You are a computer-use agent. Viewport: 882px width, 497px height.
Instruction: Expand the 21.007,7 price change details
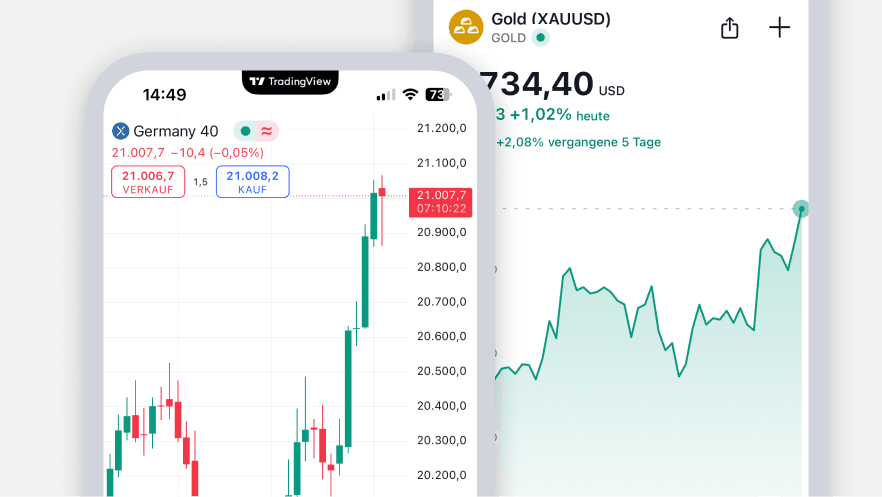point(187,153)
